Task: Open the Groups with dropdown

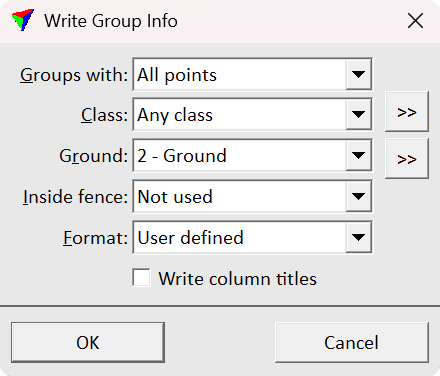Action: point(252,74)
